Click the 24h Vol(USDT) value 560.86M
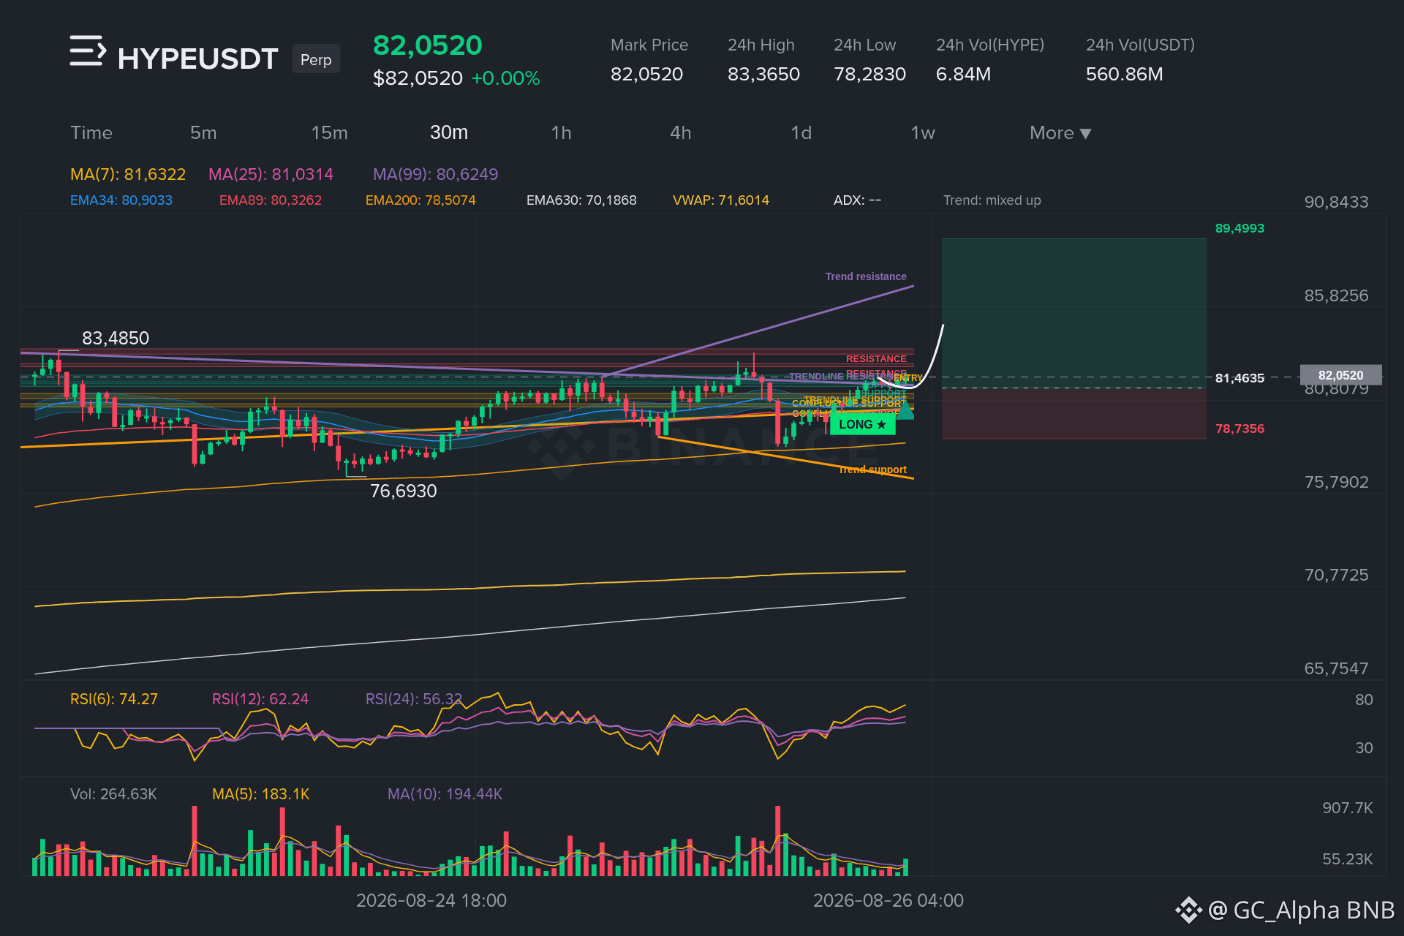The image size is (1404, 936). tap(1124, 74)
